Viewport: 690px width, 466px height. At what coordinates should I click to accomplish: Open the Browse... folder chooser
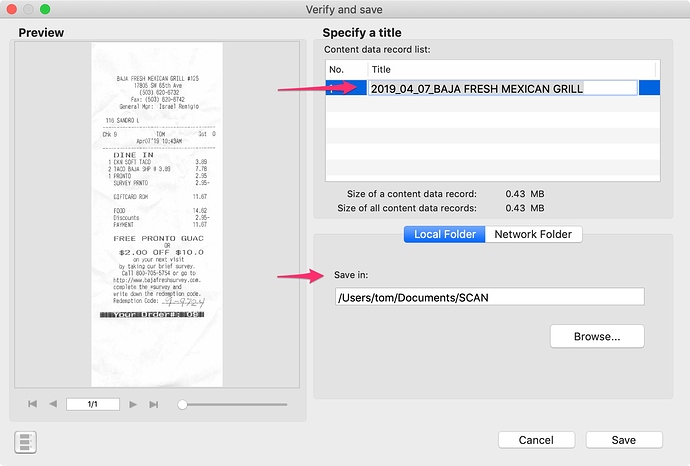point(597,336)
